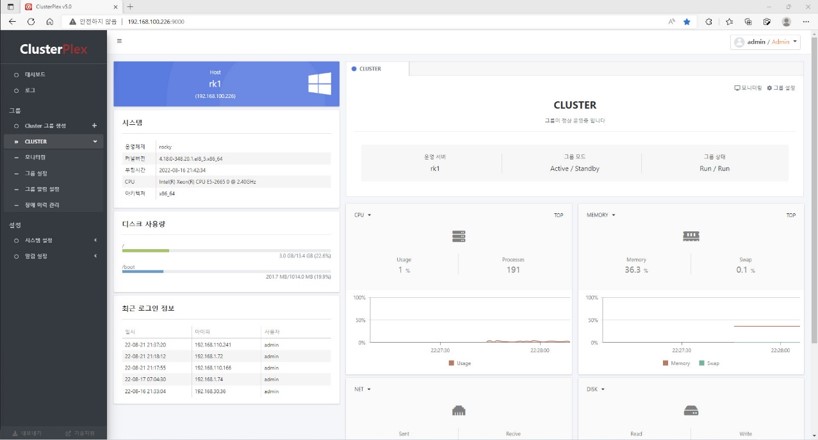Open the MEMORY panel dropdown arrow
This screenshot has width=818, height=440.
614,215
